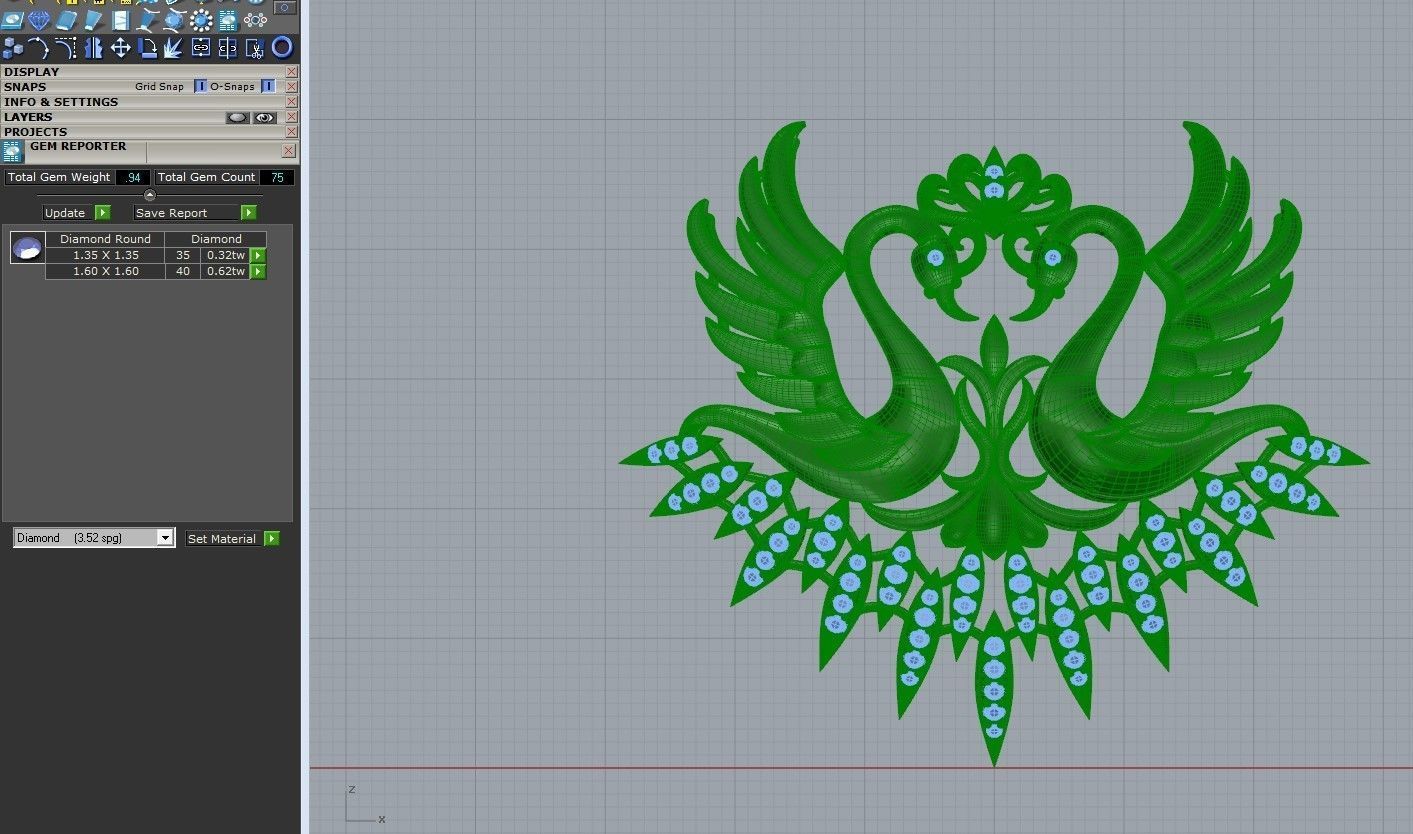Click the 0.62tw weight cell
Viewport: 1413px width, 834px height.
[x=225, y=271]
